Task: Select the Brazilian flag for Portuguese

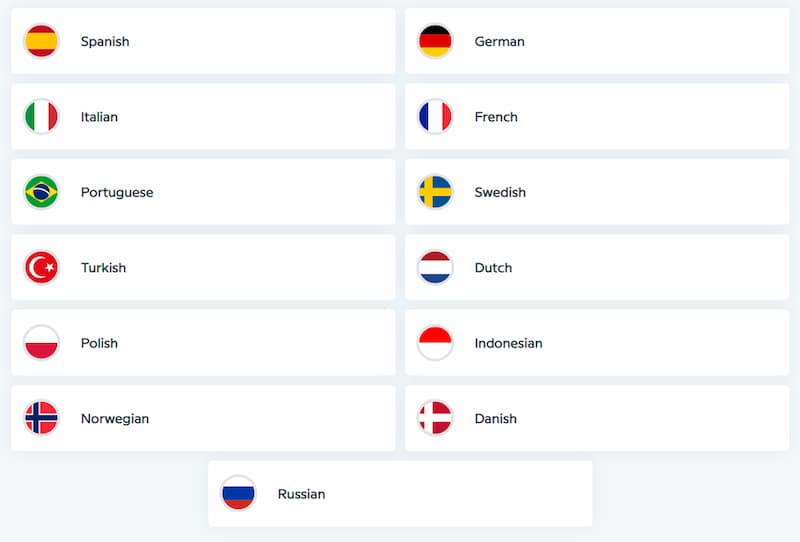Action: [41, 192]
